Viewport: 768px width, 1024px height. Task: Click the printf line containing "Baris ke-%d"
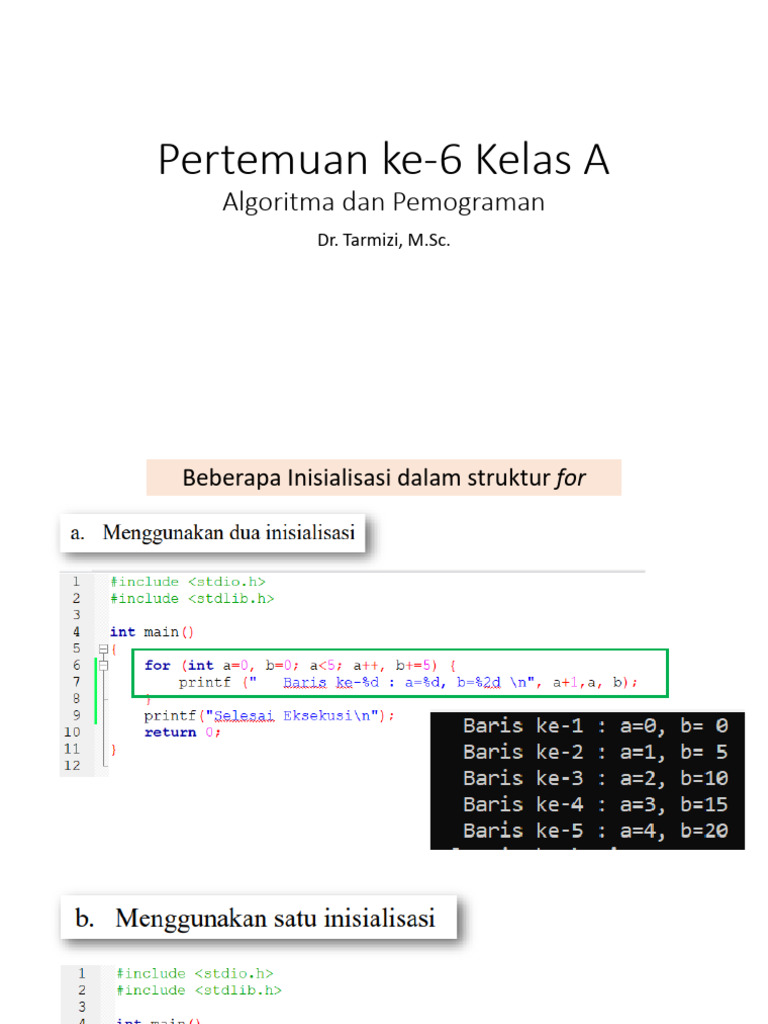click(x=408, y=682)
